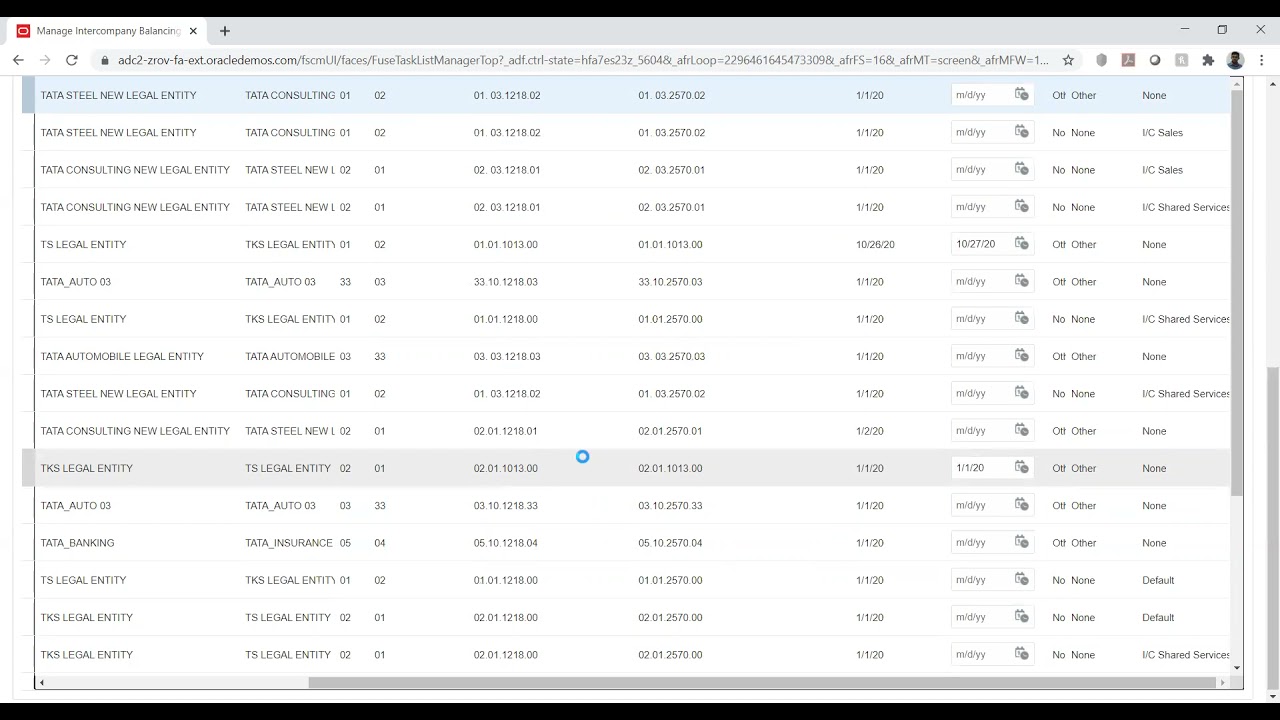The image size is (1280, 720).
Task: Click account 33.10.1218.03
Action: click(x=506, y=281)
